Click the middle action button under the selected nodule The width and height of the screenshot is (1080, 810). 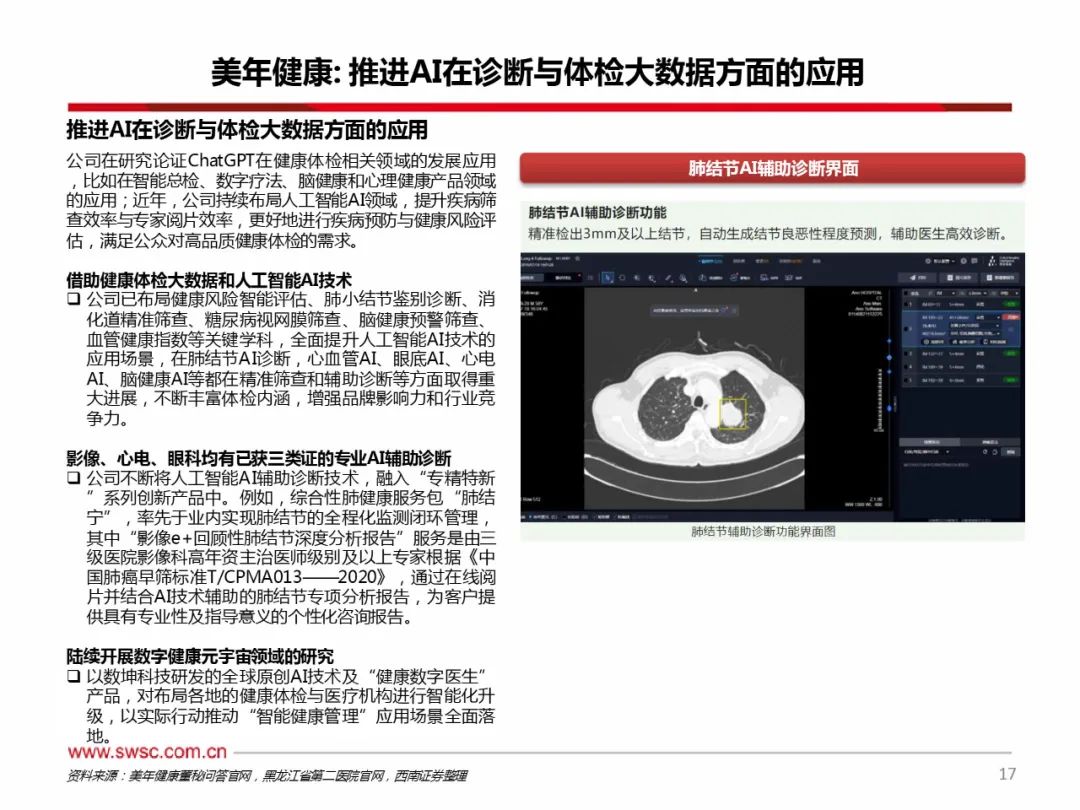pyautogui.click(x=963, y=342)
